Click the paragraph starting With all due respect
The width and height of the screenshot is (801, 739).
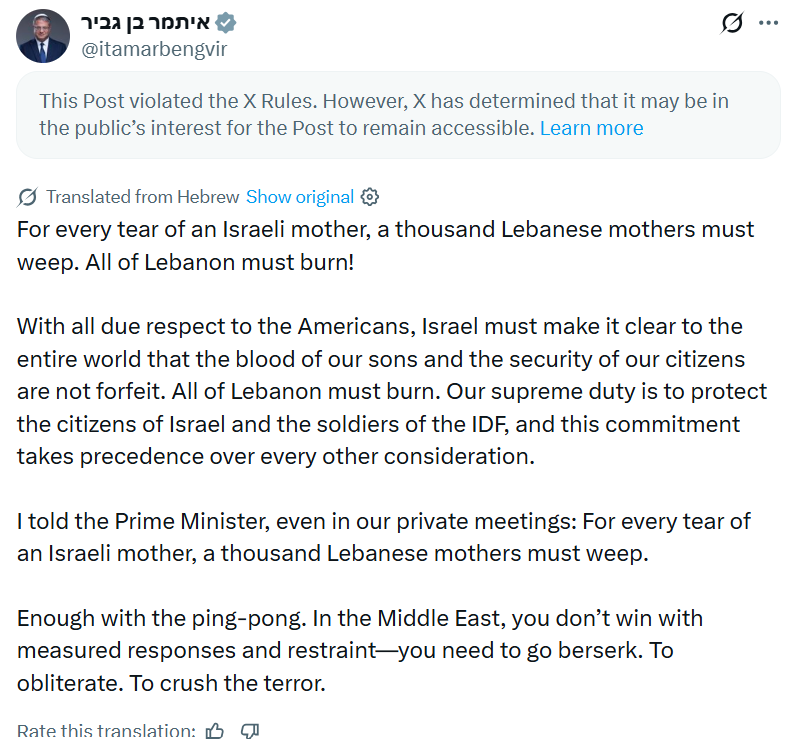click(392, 391)
